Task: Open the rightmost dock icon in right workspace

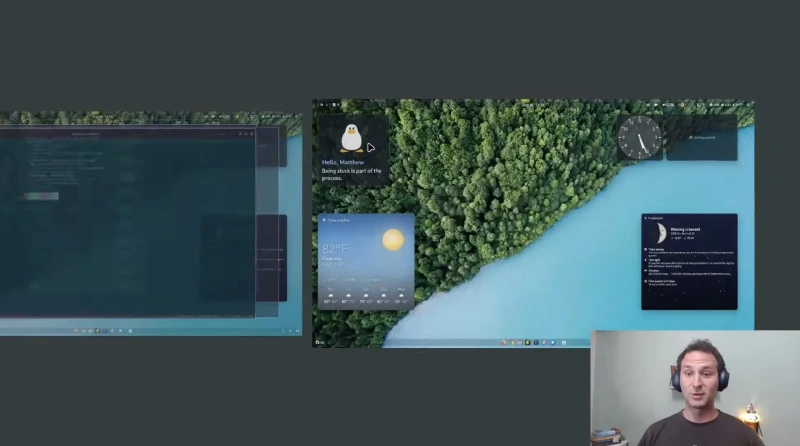Action: [x=564, y=342]
